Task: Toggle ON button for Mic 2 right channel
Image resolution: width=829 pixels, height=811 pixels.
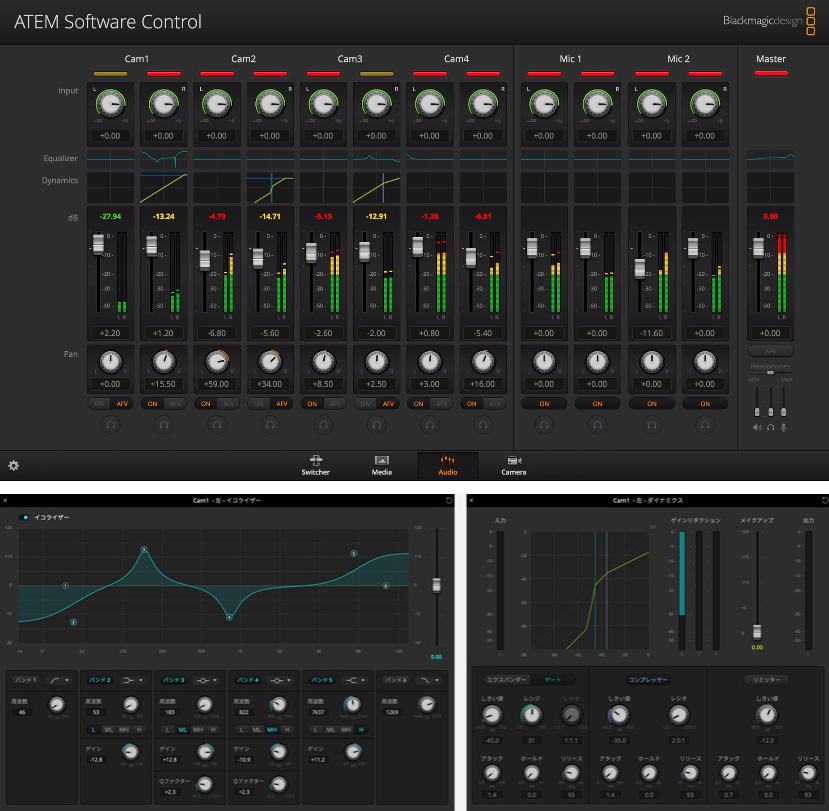Action: [x=705, y=403]
